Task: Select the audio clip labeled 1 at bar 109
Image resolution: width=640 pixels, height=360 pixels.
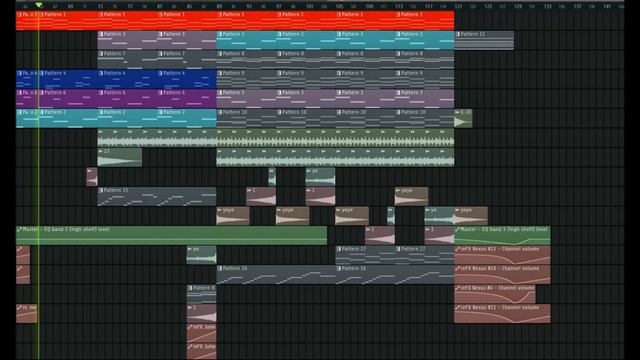Action: coord(380,236)
